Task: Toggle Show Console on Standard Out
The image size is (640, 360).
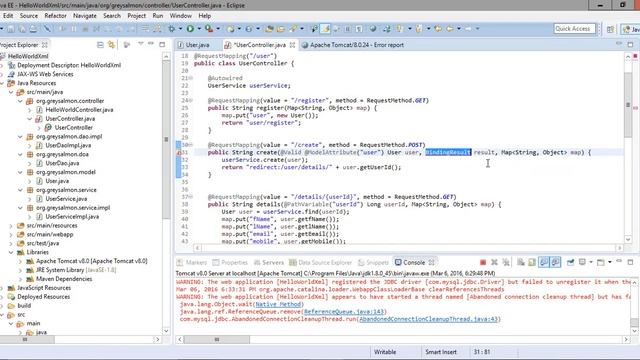Action: [544, 262]
